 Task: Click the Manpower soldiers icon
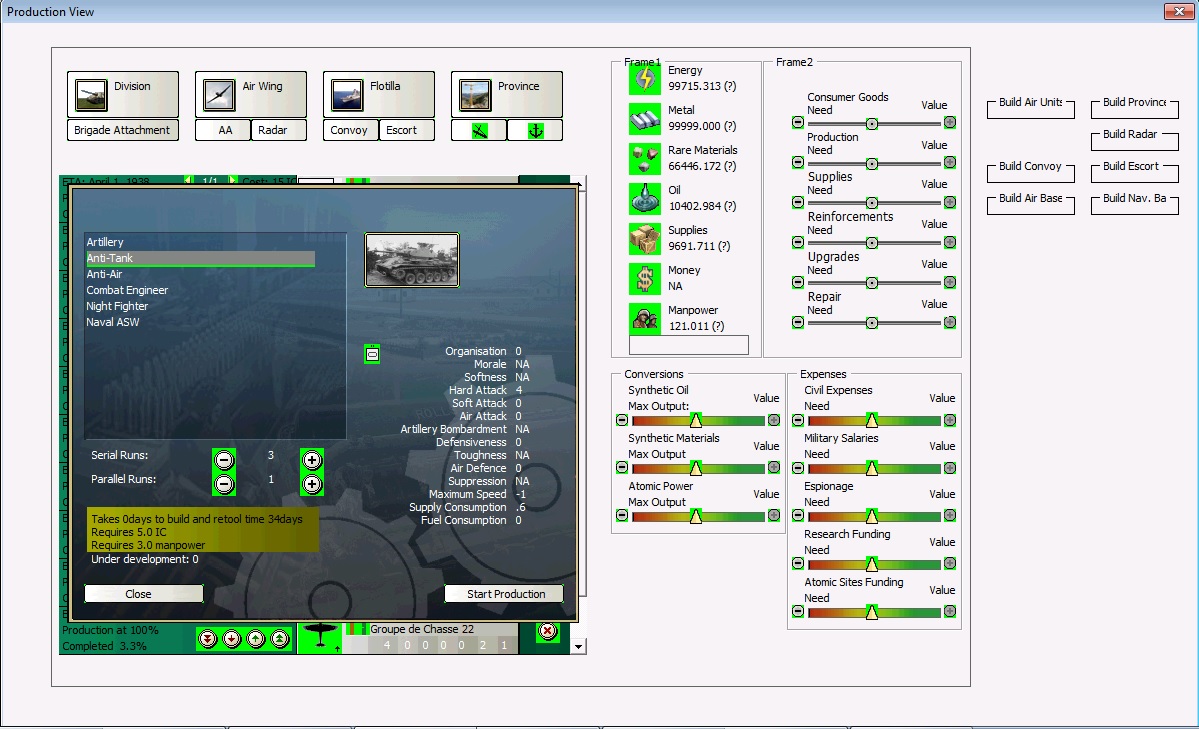pyautogui.click(x=644, y=319)
